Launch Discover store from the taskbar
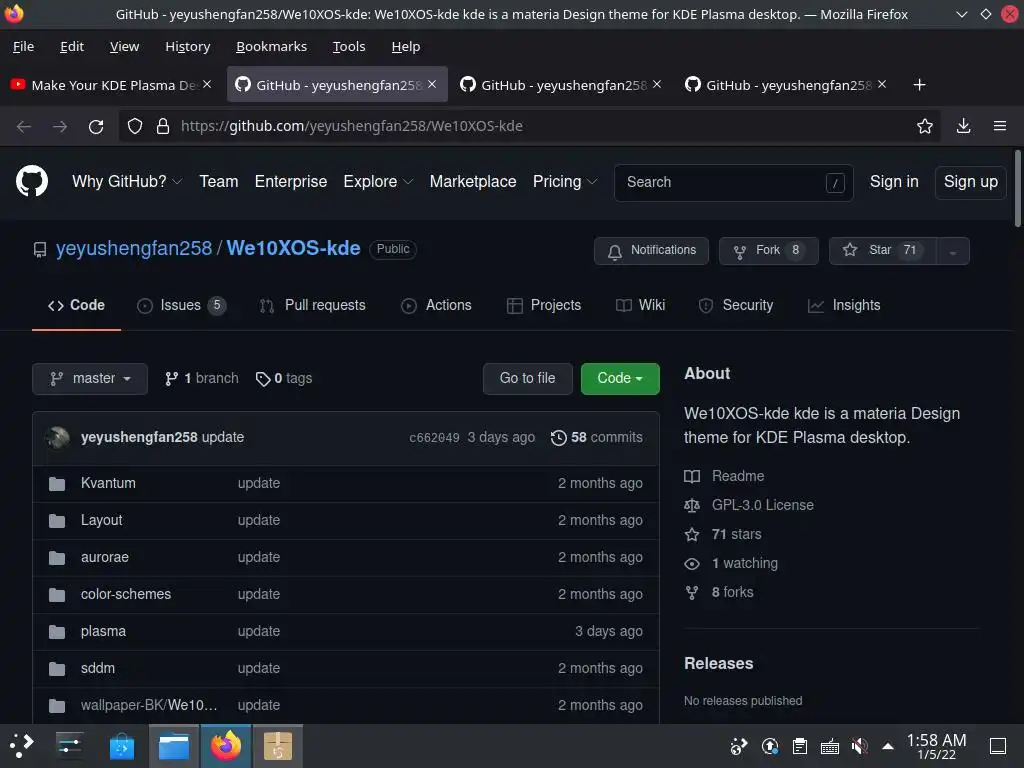Screen dimensions: 1024x768 (121, 746)
